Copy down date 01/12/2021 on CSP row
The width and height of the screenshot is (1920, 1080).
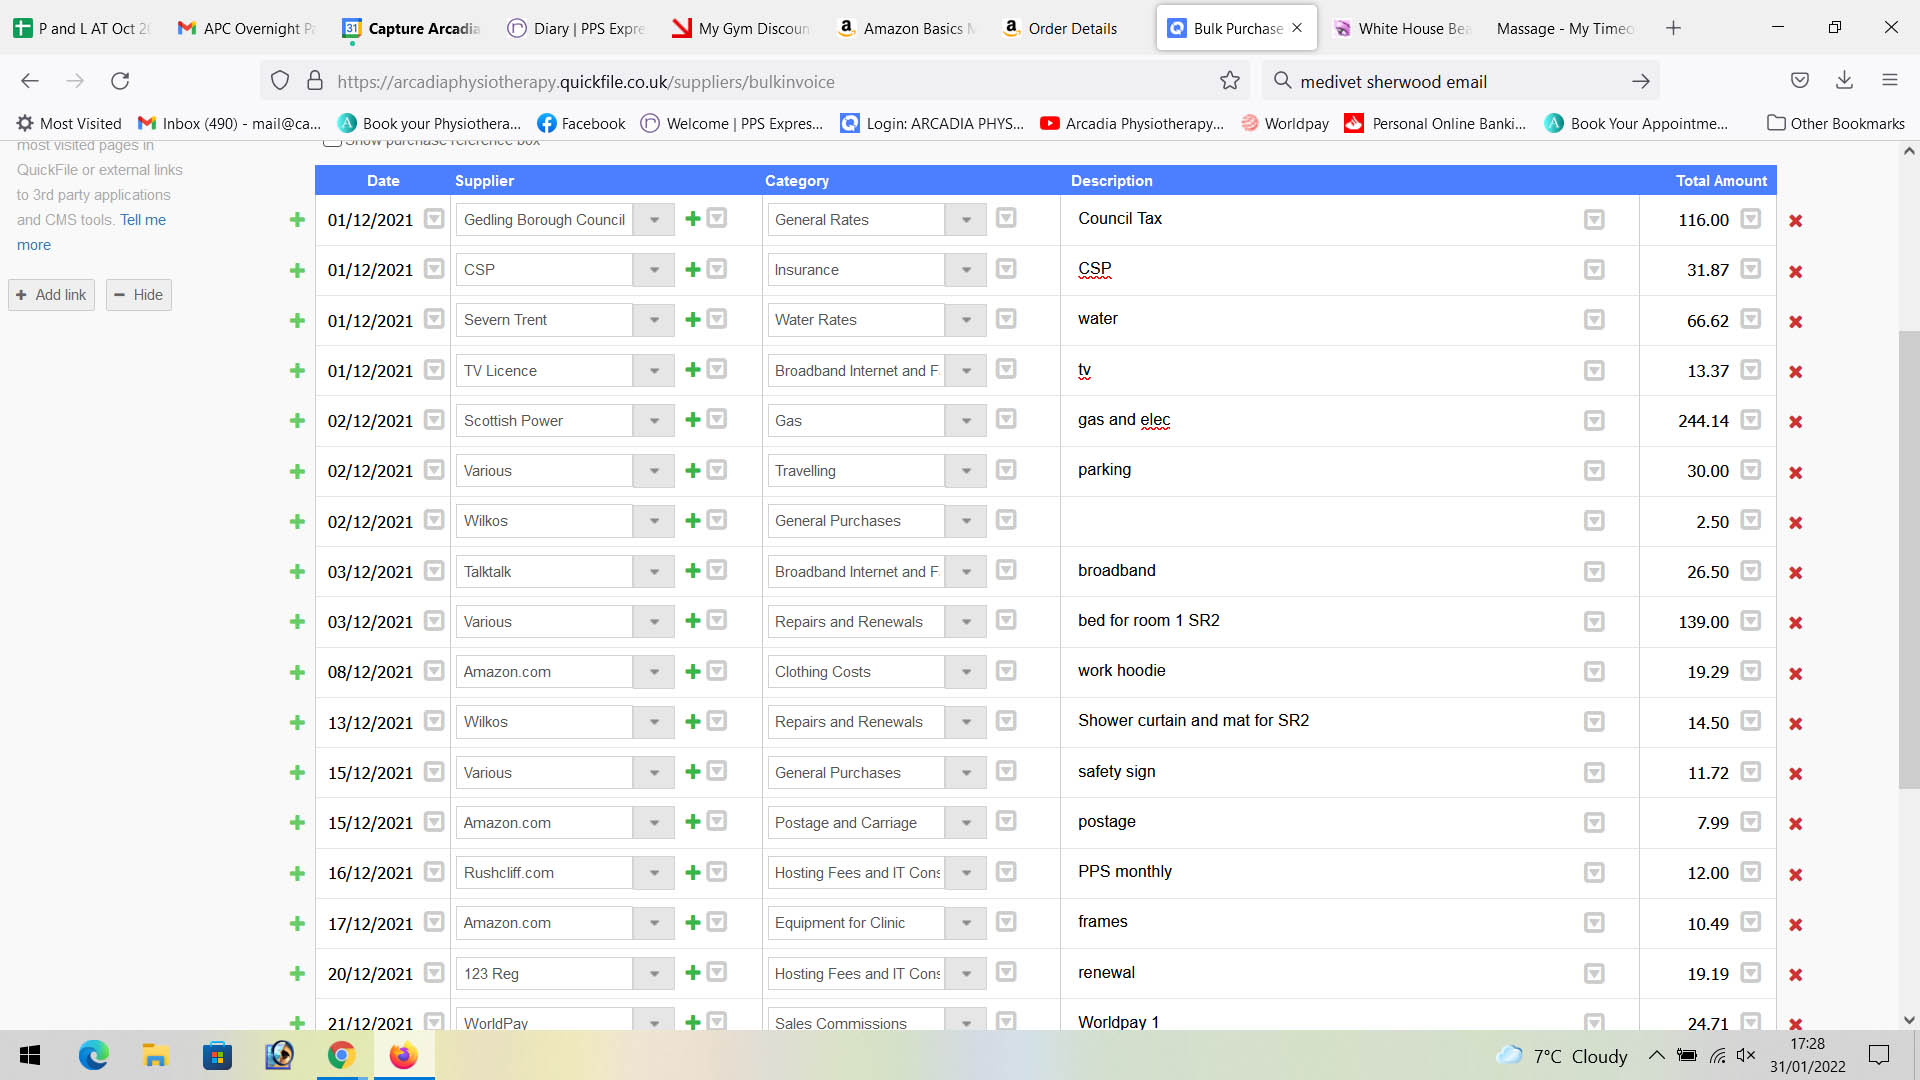click(434, 269)
